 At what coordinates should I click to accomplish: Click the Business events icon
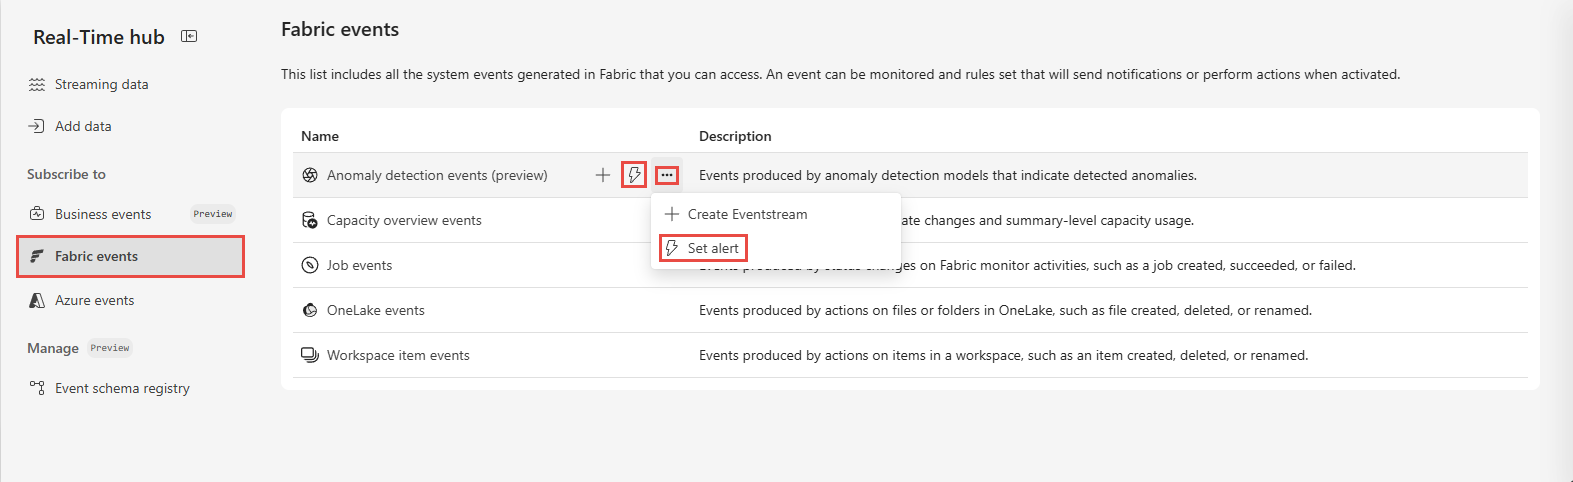(37, 214)
